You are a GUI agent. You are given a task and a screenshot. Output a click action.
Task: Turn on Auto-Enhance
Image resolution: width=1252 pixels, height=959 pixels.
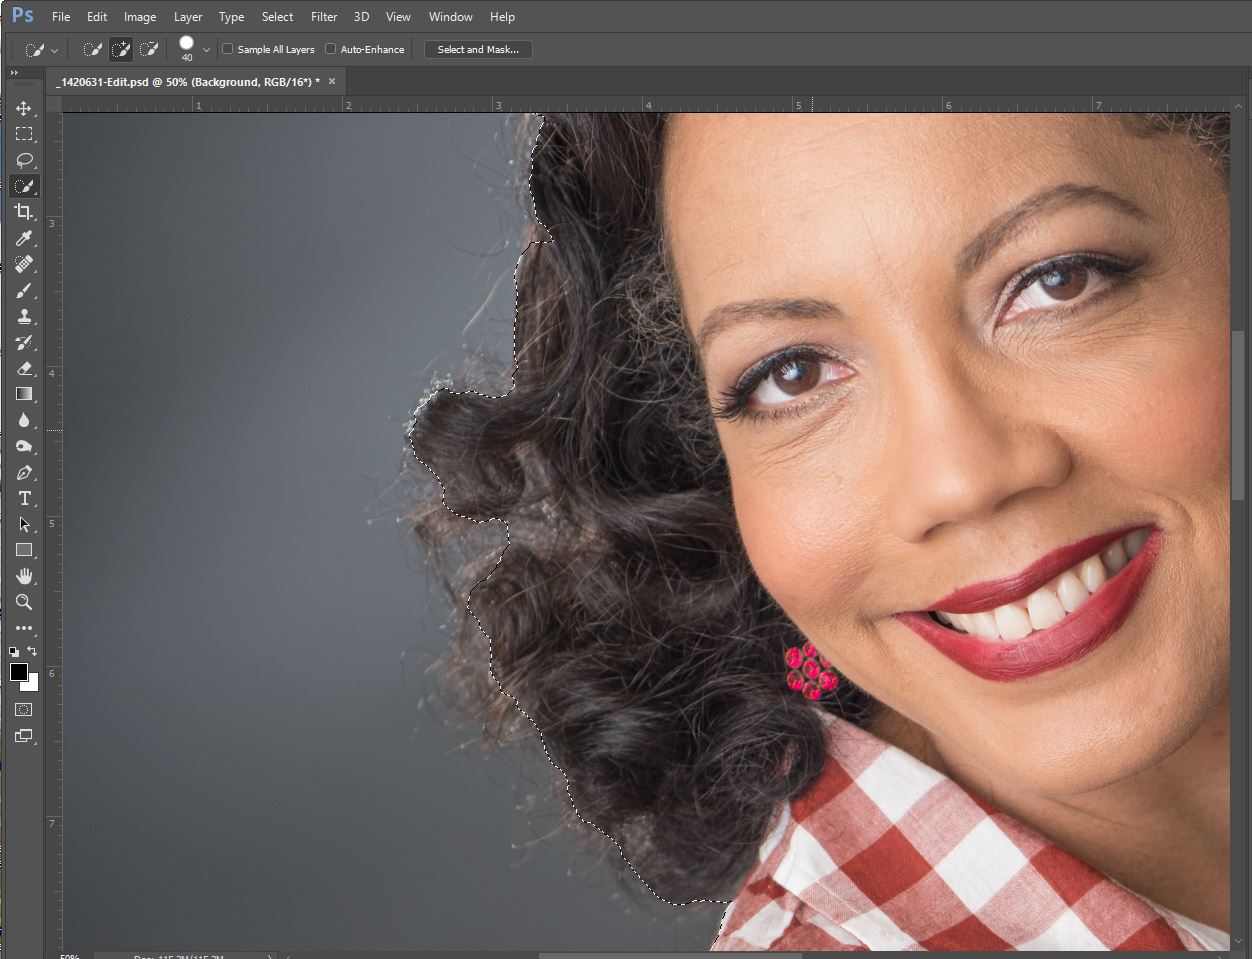click(x=329, y=48)
